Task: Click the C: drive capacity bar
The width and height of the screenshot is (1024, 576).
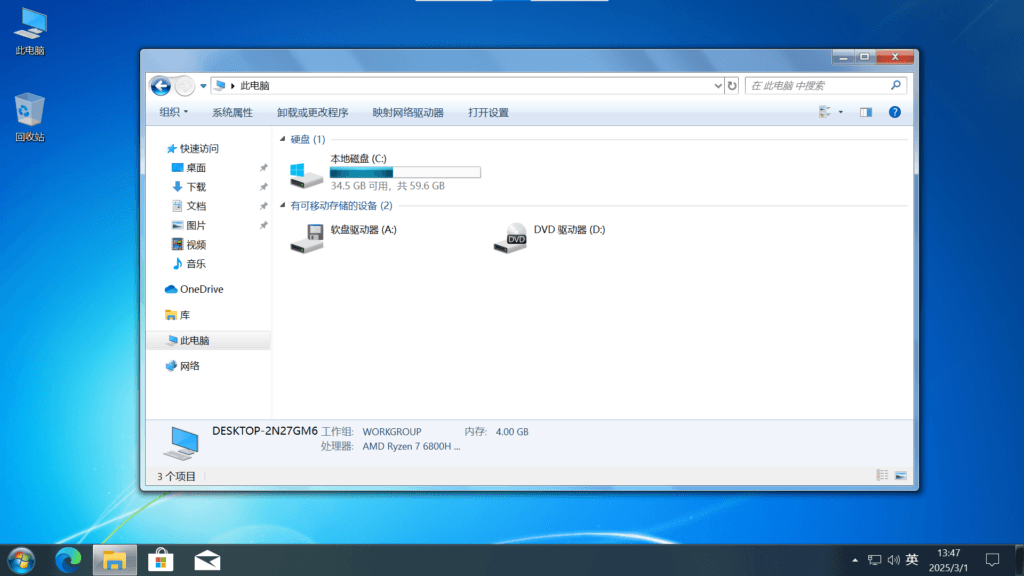Action: pos(404,172)
